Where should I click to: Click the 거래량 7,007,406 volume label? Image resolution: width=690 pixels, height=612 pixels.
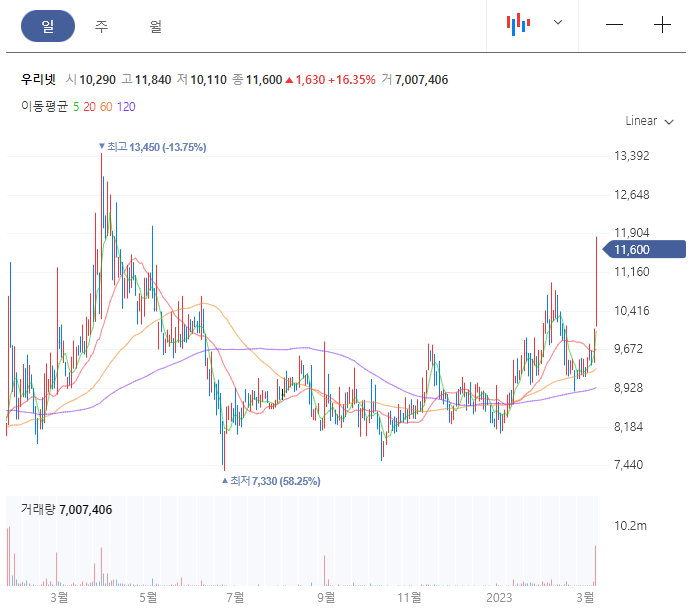pyautogui.click(x=66, y=509)
